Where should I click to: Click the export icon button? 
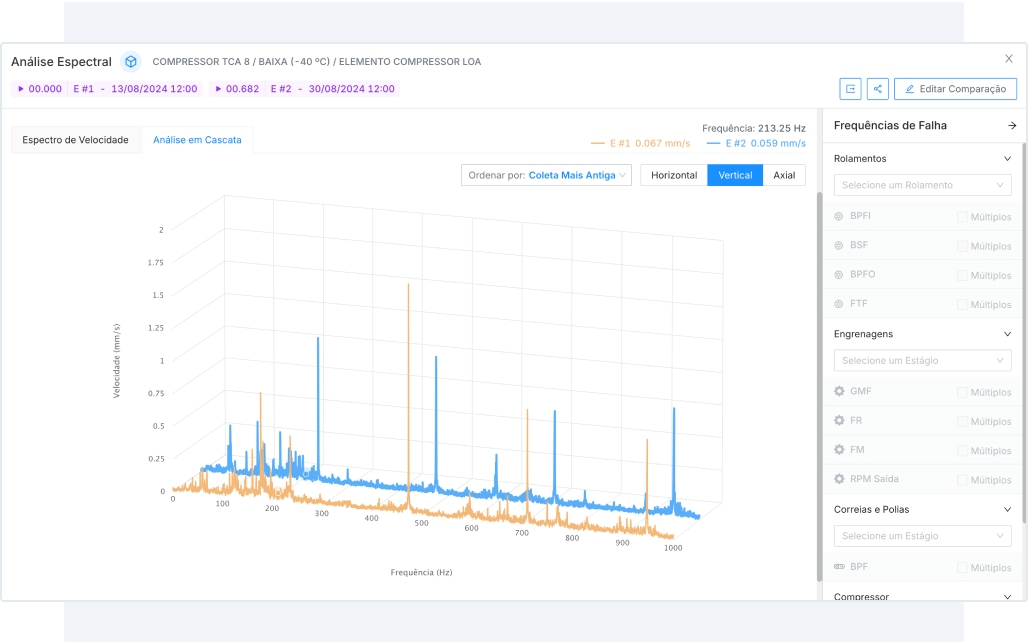[850, 89]
